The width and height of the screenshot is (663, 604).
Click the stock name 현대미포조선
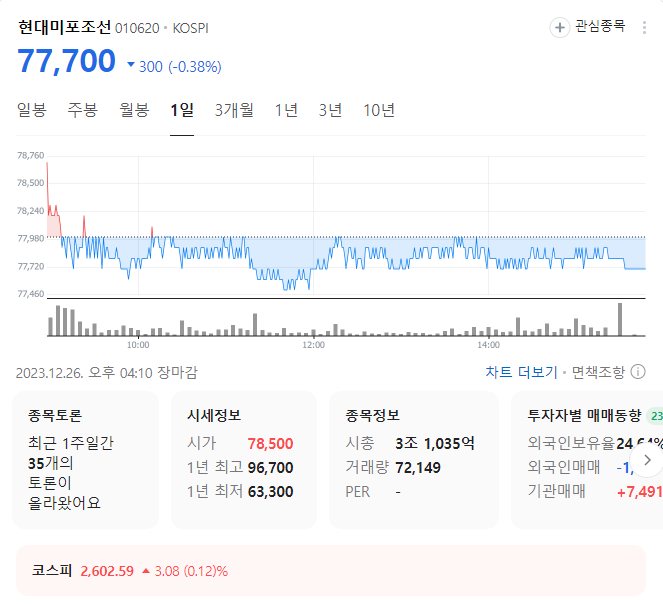[x=64, y=27]
